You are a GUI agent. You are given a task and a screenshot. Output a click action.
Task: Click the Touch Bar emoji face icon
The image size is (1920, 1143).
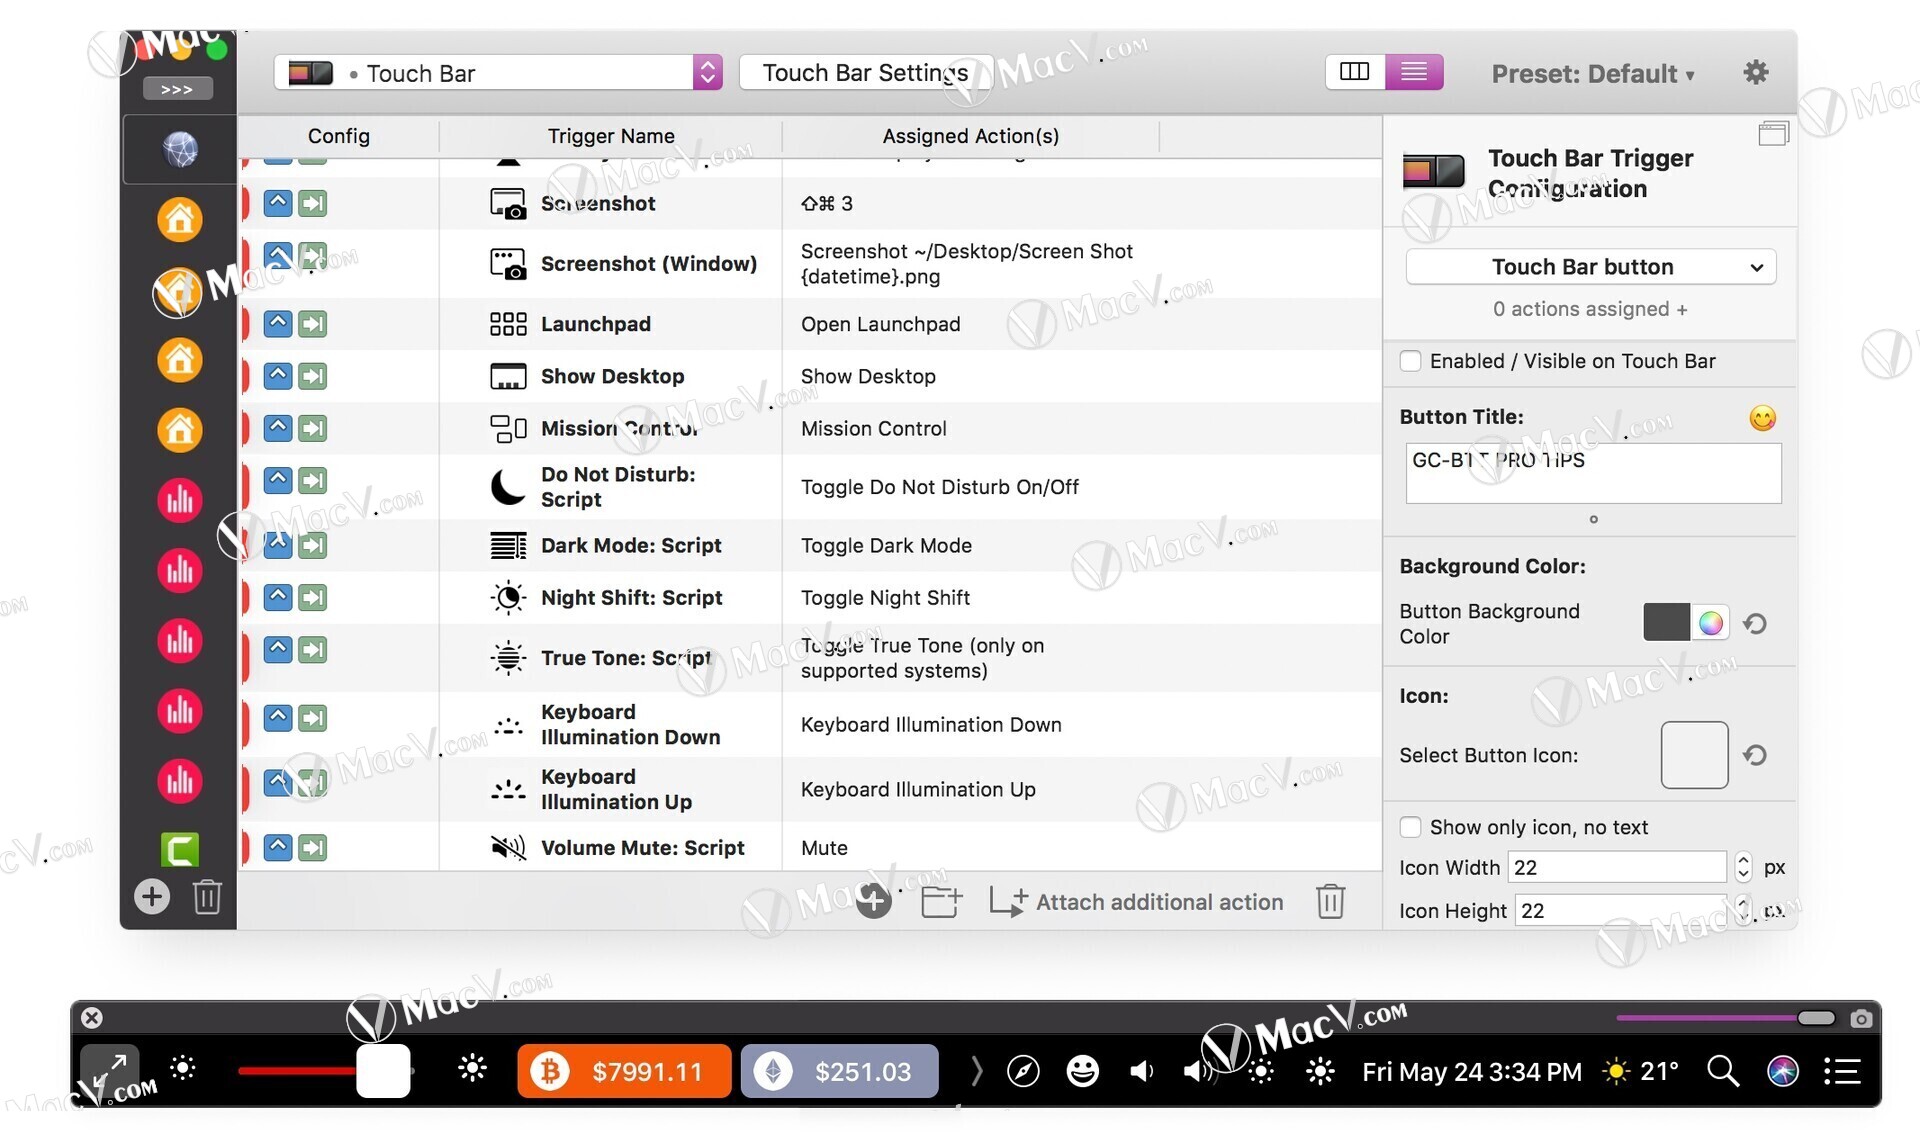tap(1082, 1072)
